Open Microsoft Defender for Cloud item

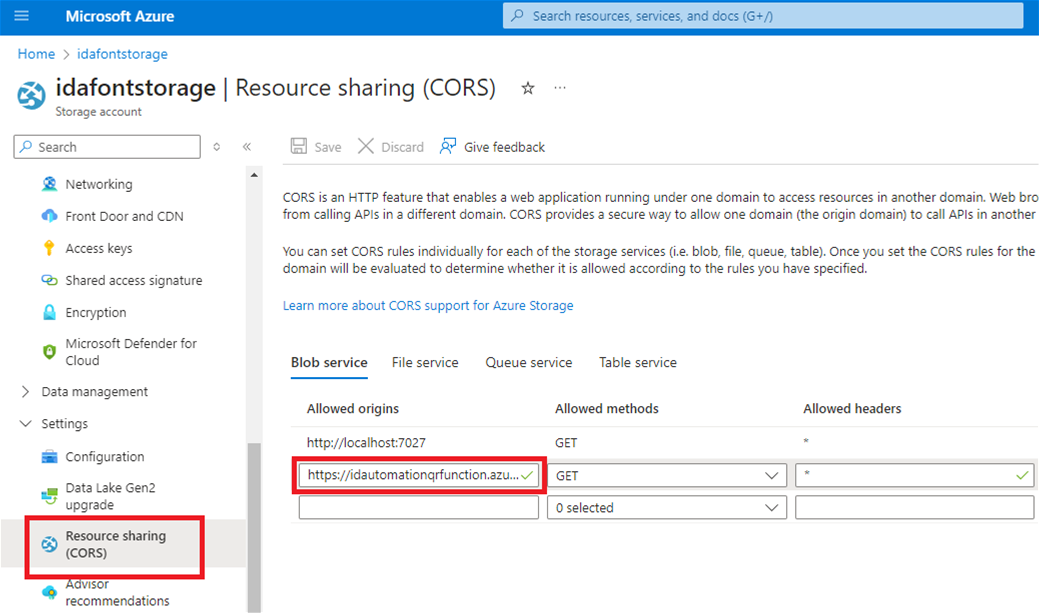(131, 352)
